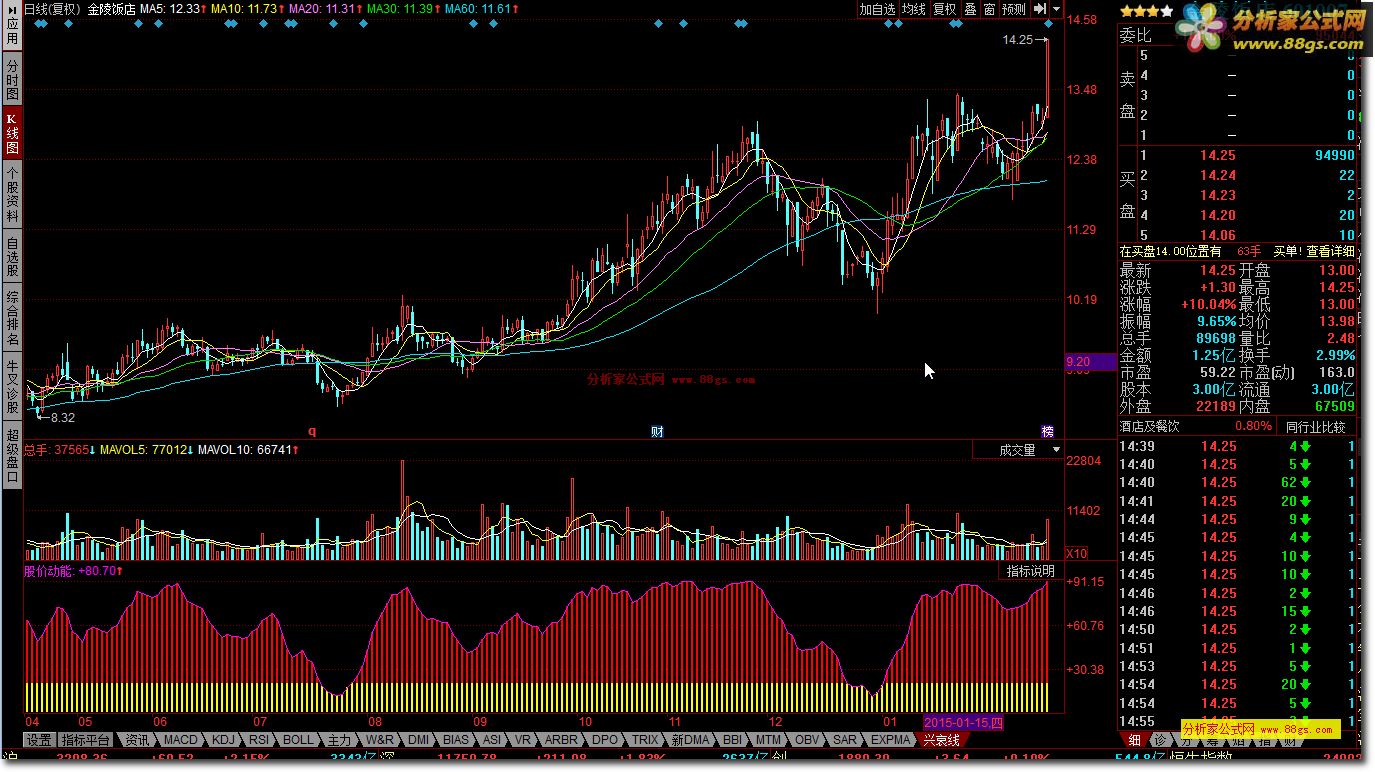Select the 新DMA indicator tab
1375x772 pixels.
pyautogui.click(x=690, y=740)
